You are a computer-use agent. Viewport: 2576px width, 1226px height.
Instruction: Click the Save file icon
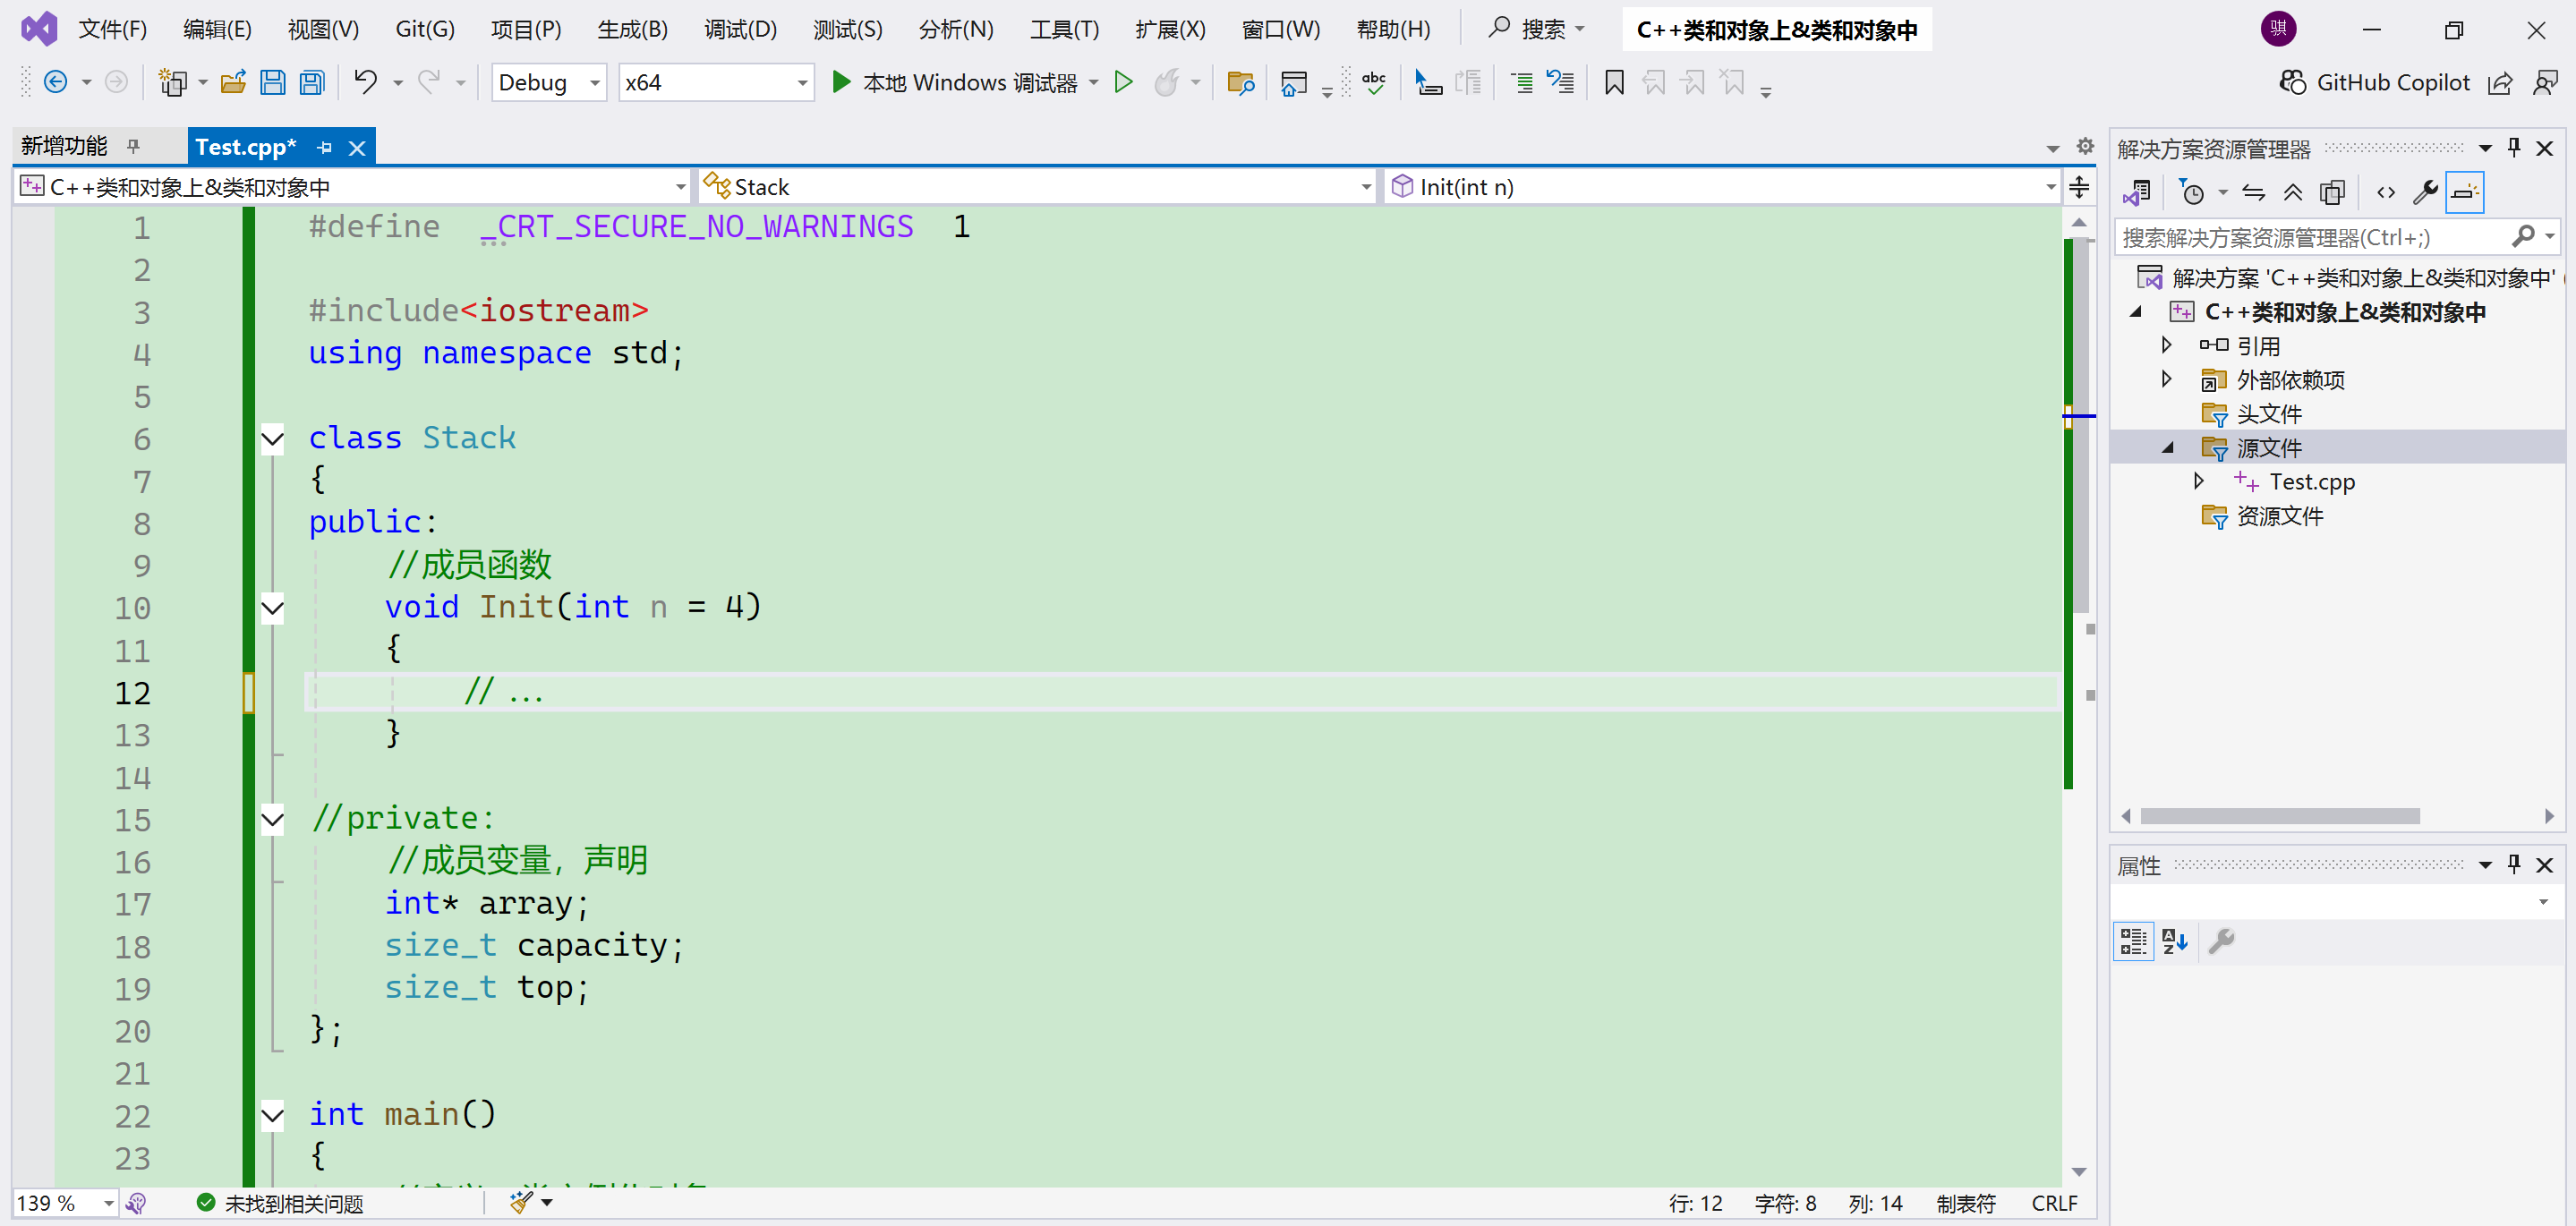pyautogui.click(x=272, y=82)
